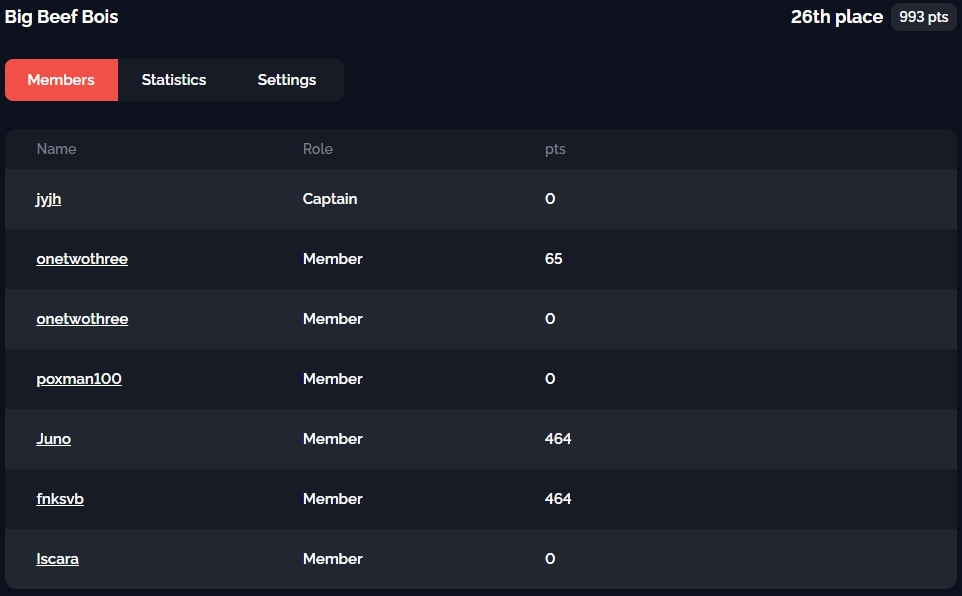Open the onetwothree profile with 65 pts
962x596 pixels.
pos(82,259)
